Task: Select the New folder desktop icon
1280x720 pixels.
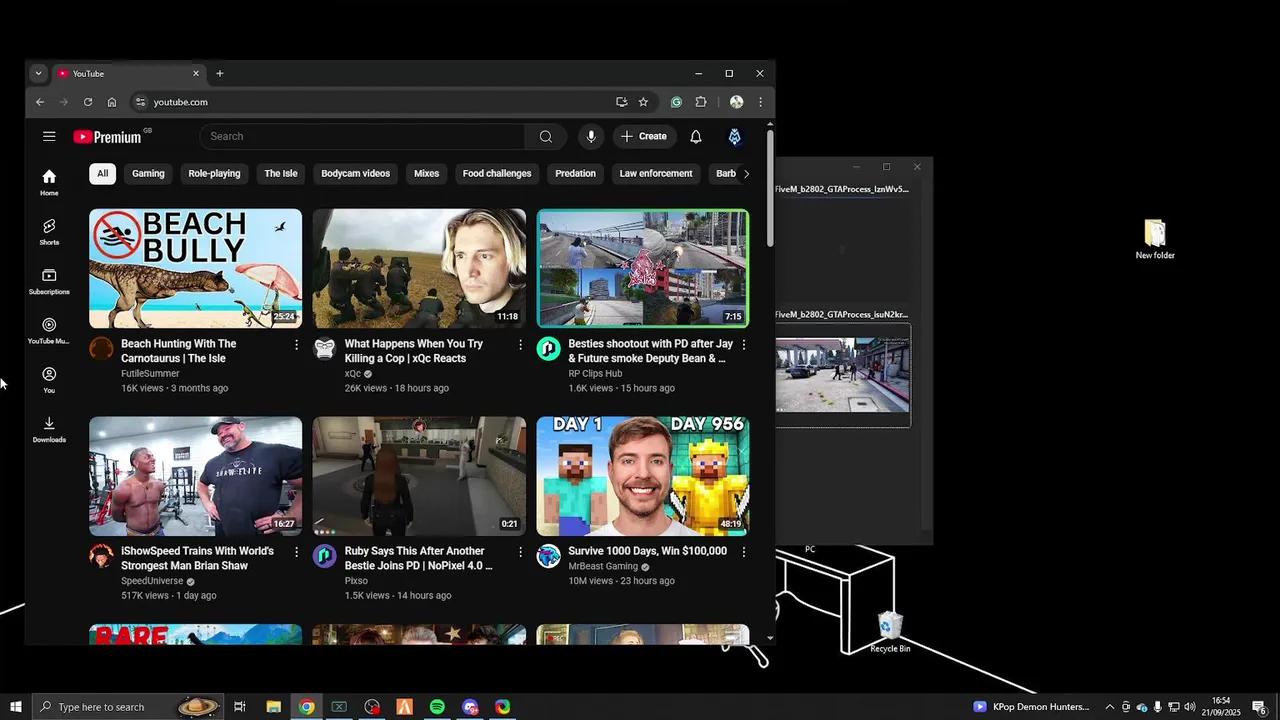Action: click(1155, 239)
